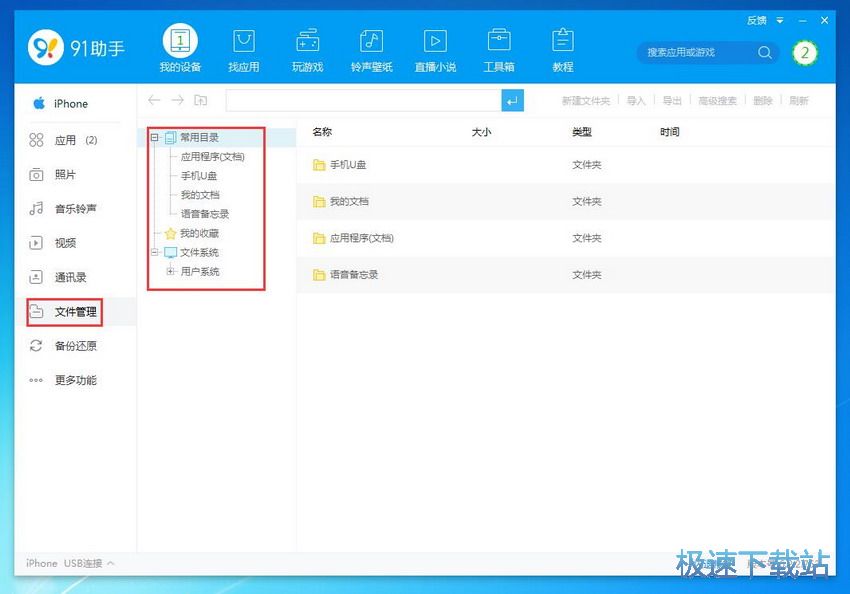The width and height of the screenshot is (850, 594).
Task: Click the folder icon beside 语音备忘录
Action: [x=319, y=275]
